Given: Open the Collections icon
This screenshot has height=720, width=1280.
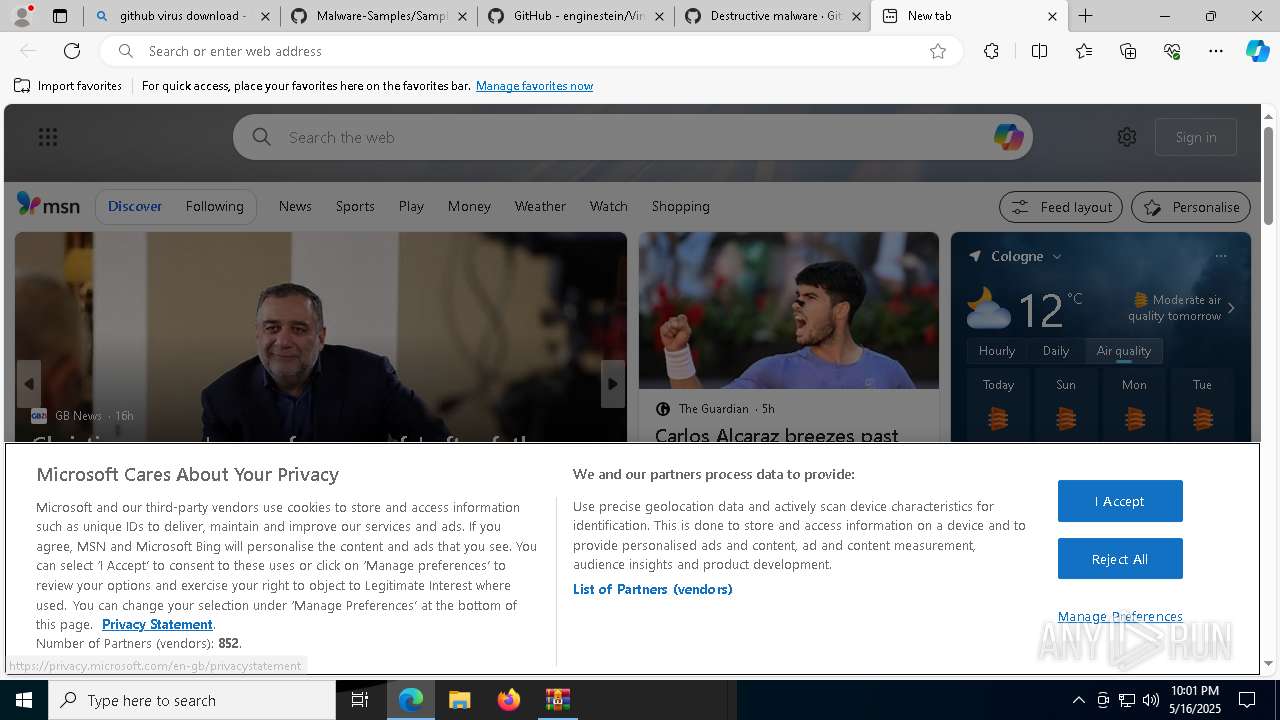Looking at the screenshot, I should 1128,51.
